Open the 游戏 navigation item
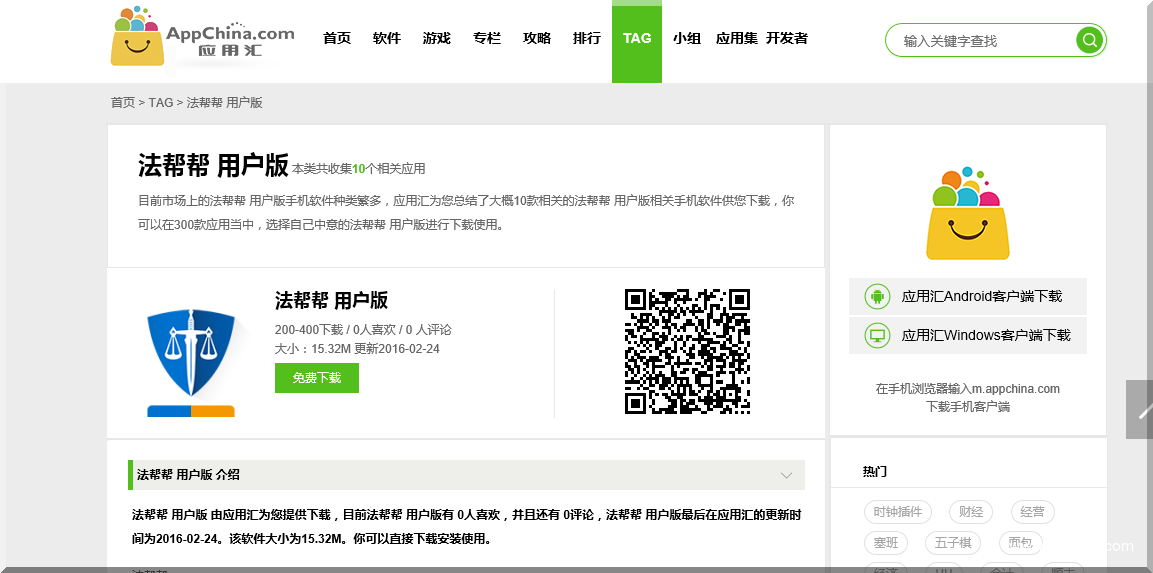This screenshot has width=1153, height=573. pos(437,38)
